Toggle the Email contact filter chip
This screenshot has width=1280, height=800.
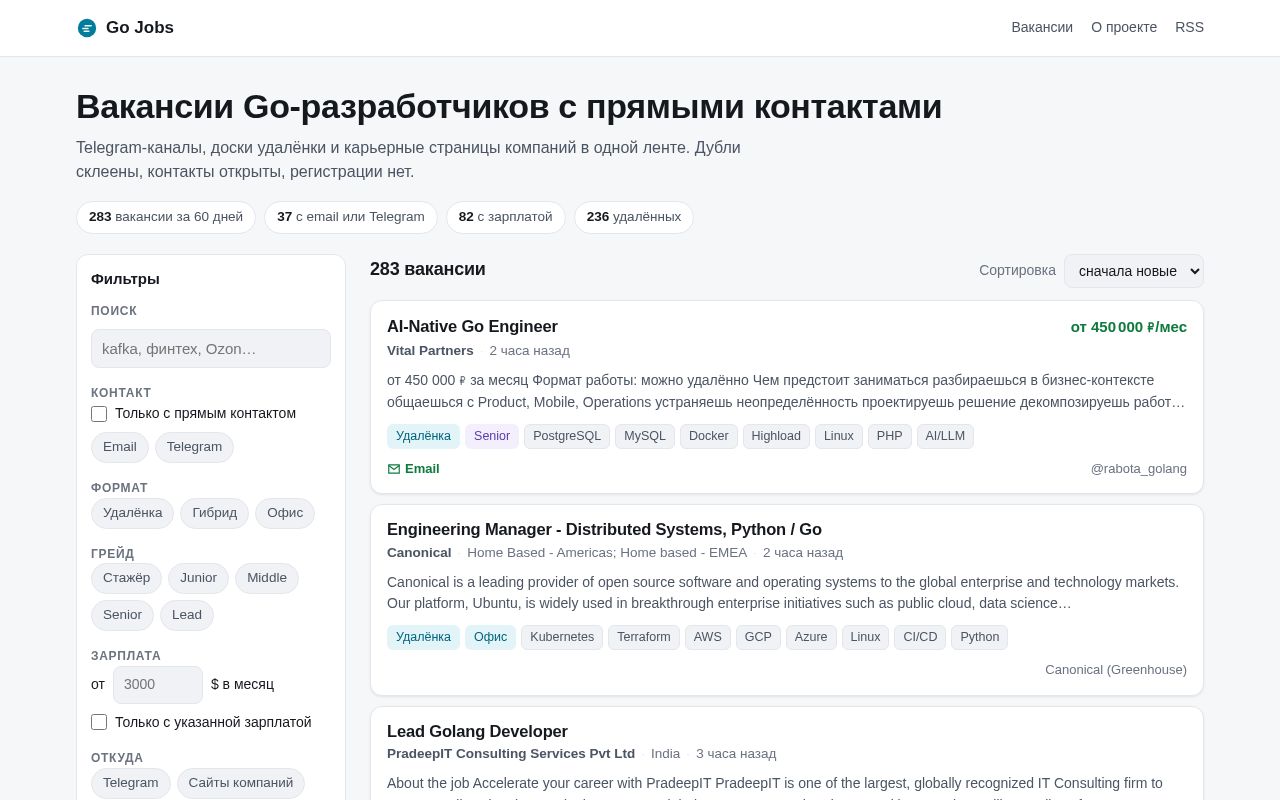tap(120, 447)
